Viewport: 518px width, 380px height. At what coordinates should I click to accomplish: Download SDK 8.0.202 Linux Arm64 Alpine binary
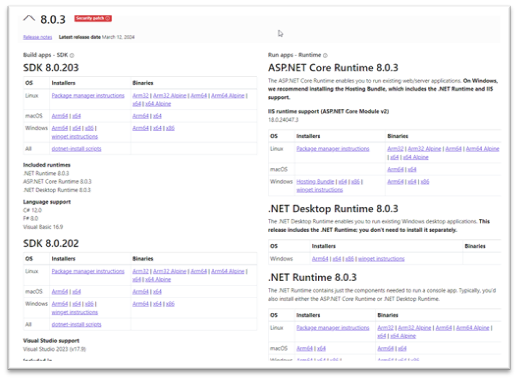click(228, 271)
